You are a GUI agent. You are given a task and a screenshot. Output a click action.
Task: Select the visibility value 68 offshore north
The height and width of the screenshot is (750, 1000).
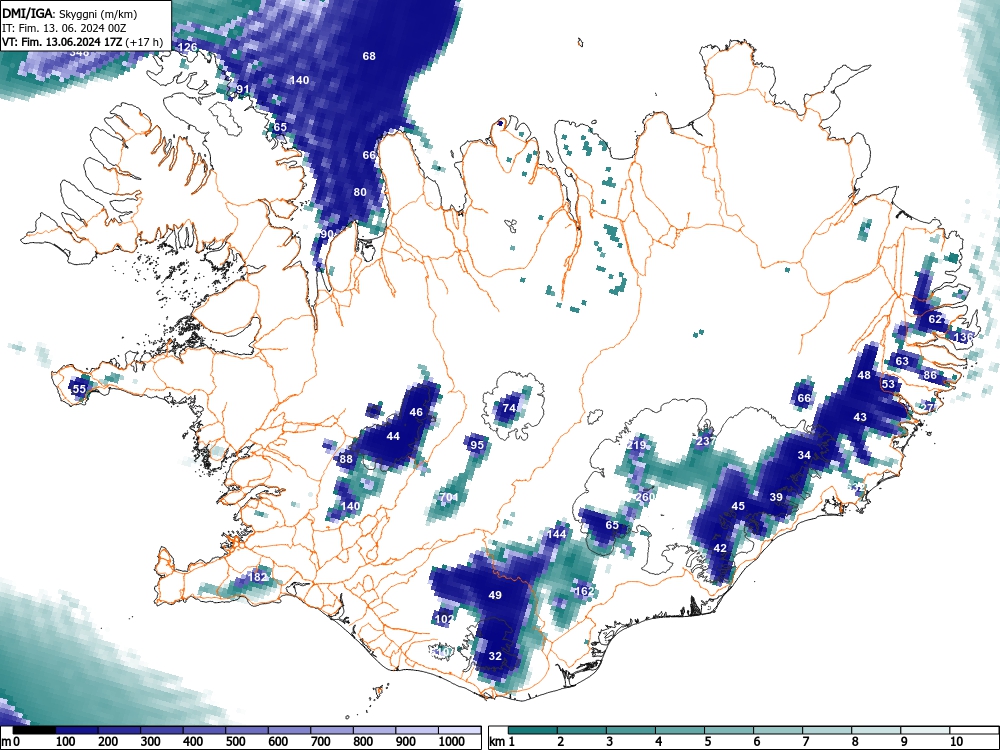[369, 56]
